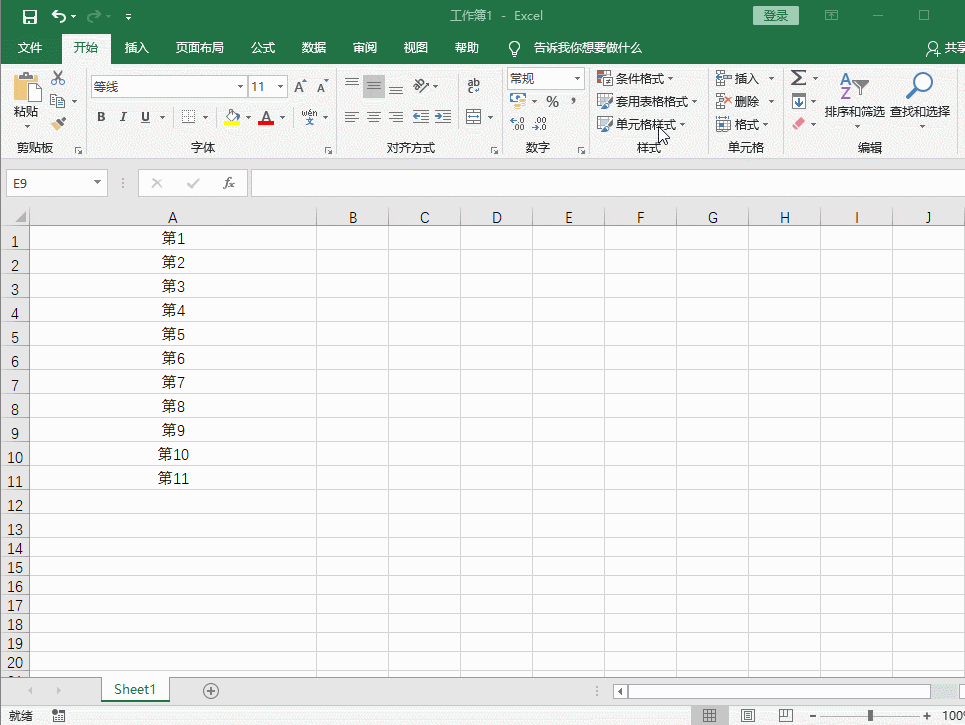
Task: Expand the Name Box dropdown arrow
Action: 97,183
